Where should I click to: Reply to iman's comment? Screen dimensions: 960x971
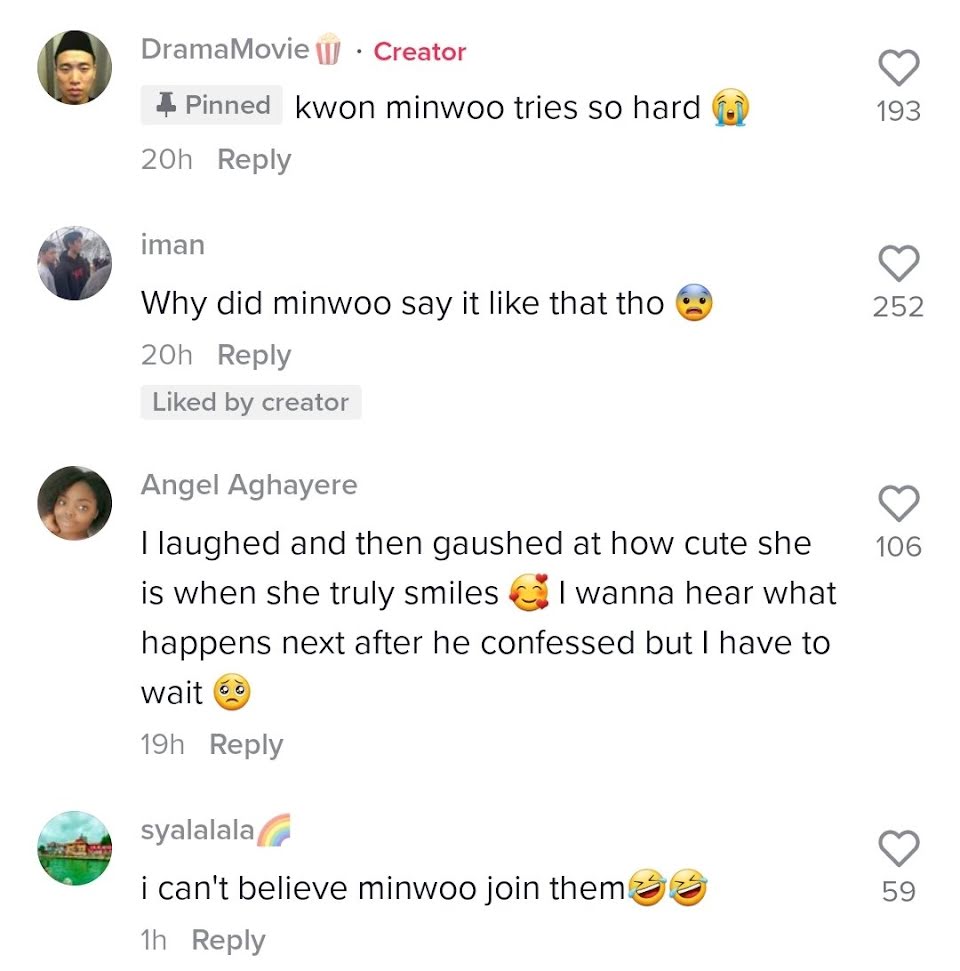point(254,355)
